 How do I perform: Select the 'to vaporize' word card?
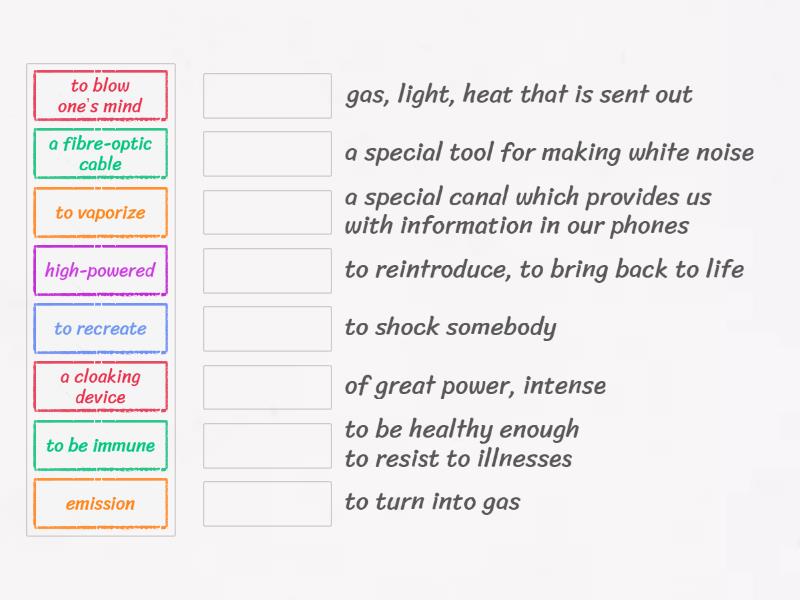pos(100,212)
